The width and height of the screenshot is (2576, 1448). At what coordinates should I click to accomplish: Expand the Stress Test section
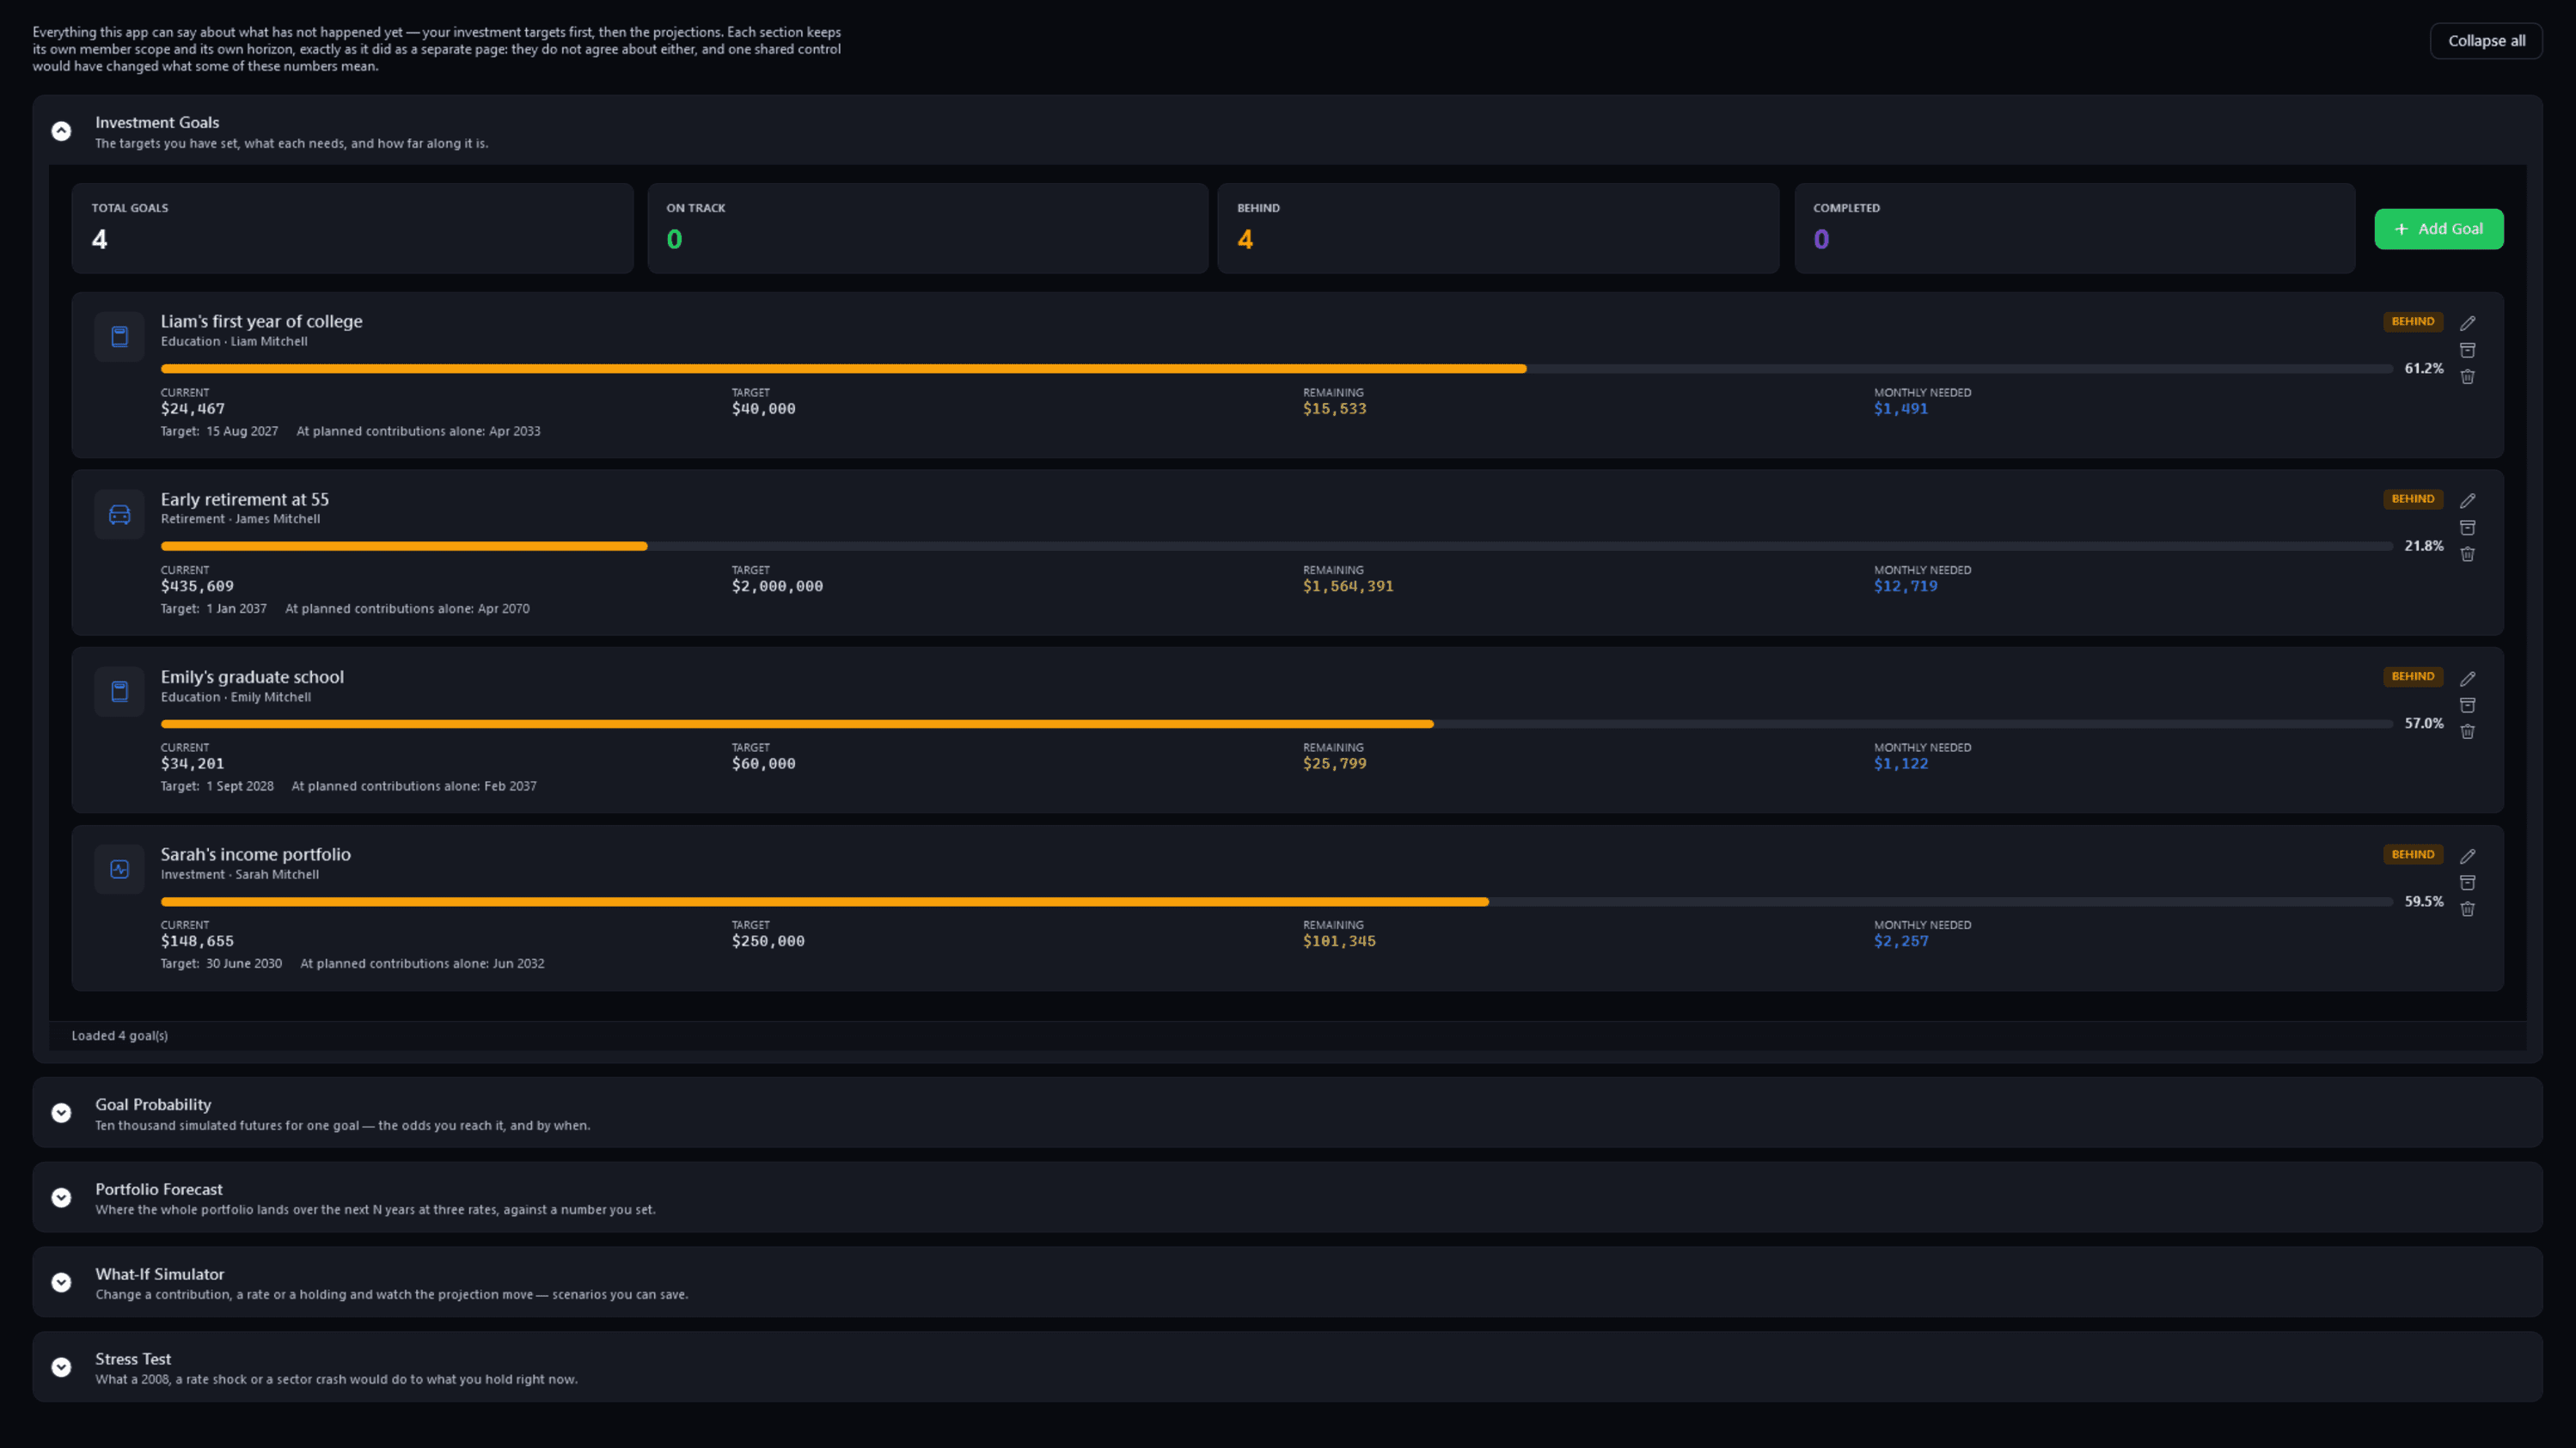click(61, 1367)
